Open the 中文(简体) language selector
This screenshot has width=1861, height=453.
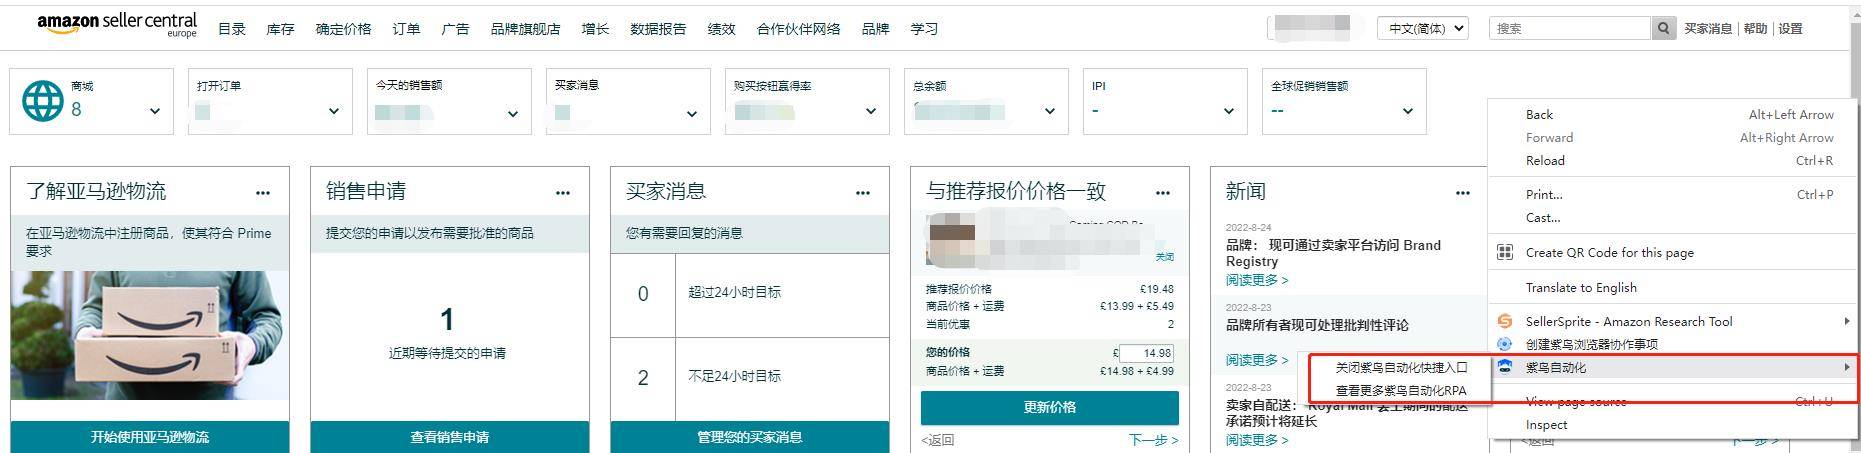pos(1422,28)
